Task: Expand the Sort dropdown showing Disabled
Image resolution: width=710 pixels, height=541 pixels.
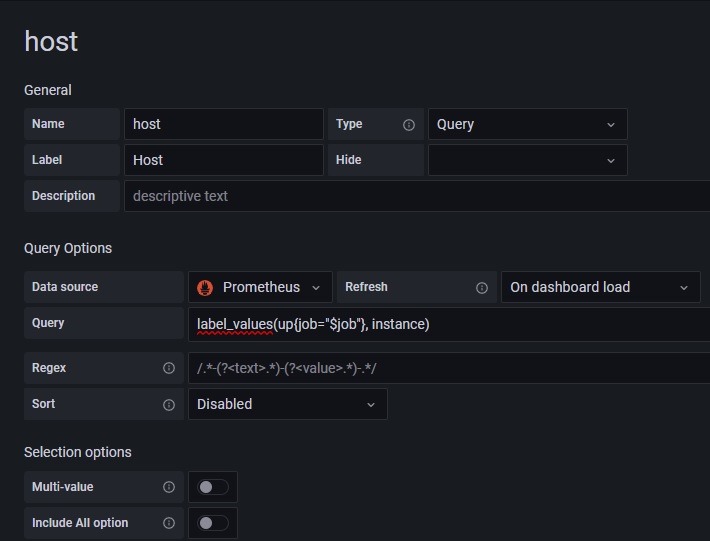Action: tap(287, 404)
